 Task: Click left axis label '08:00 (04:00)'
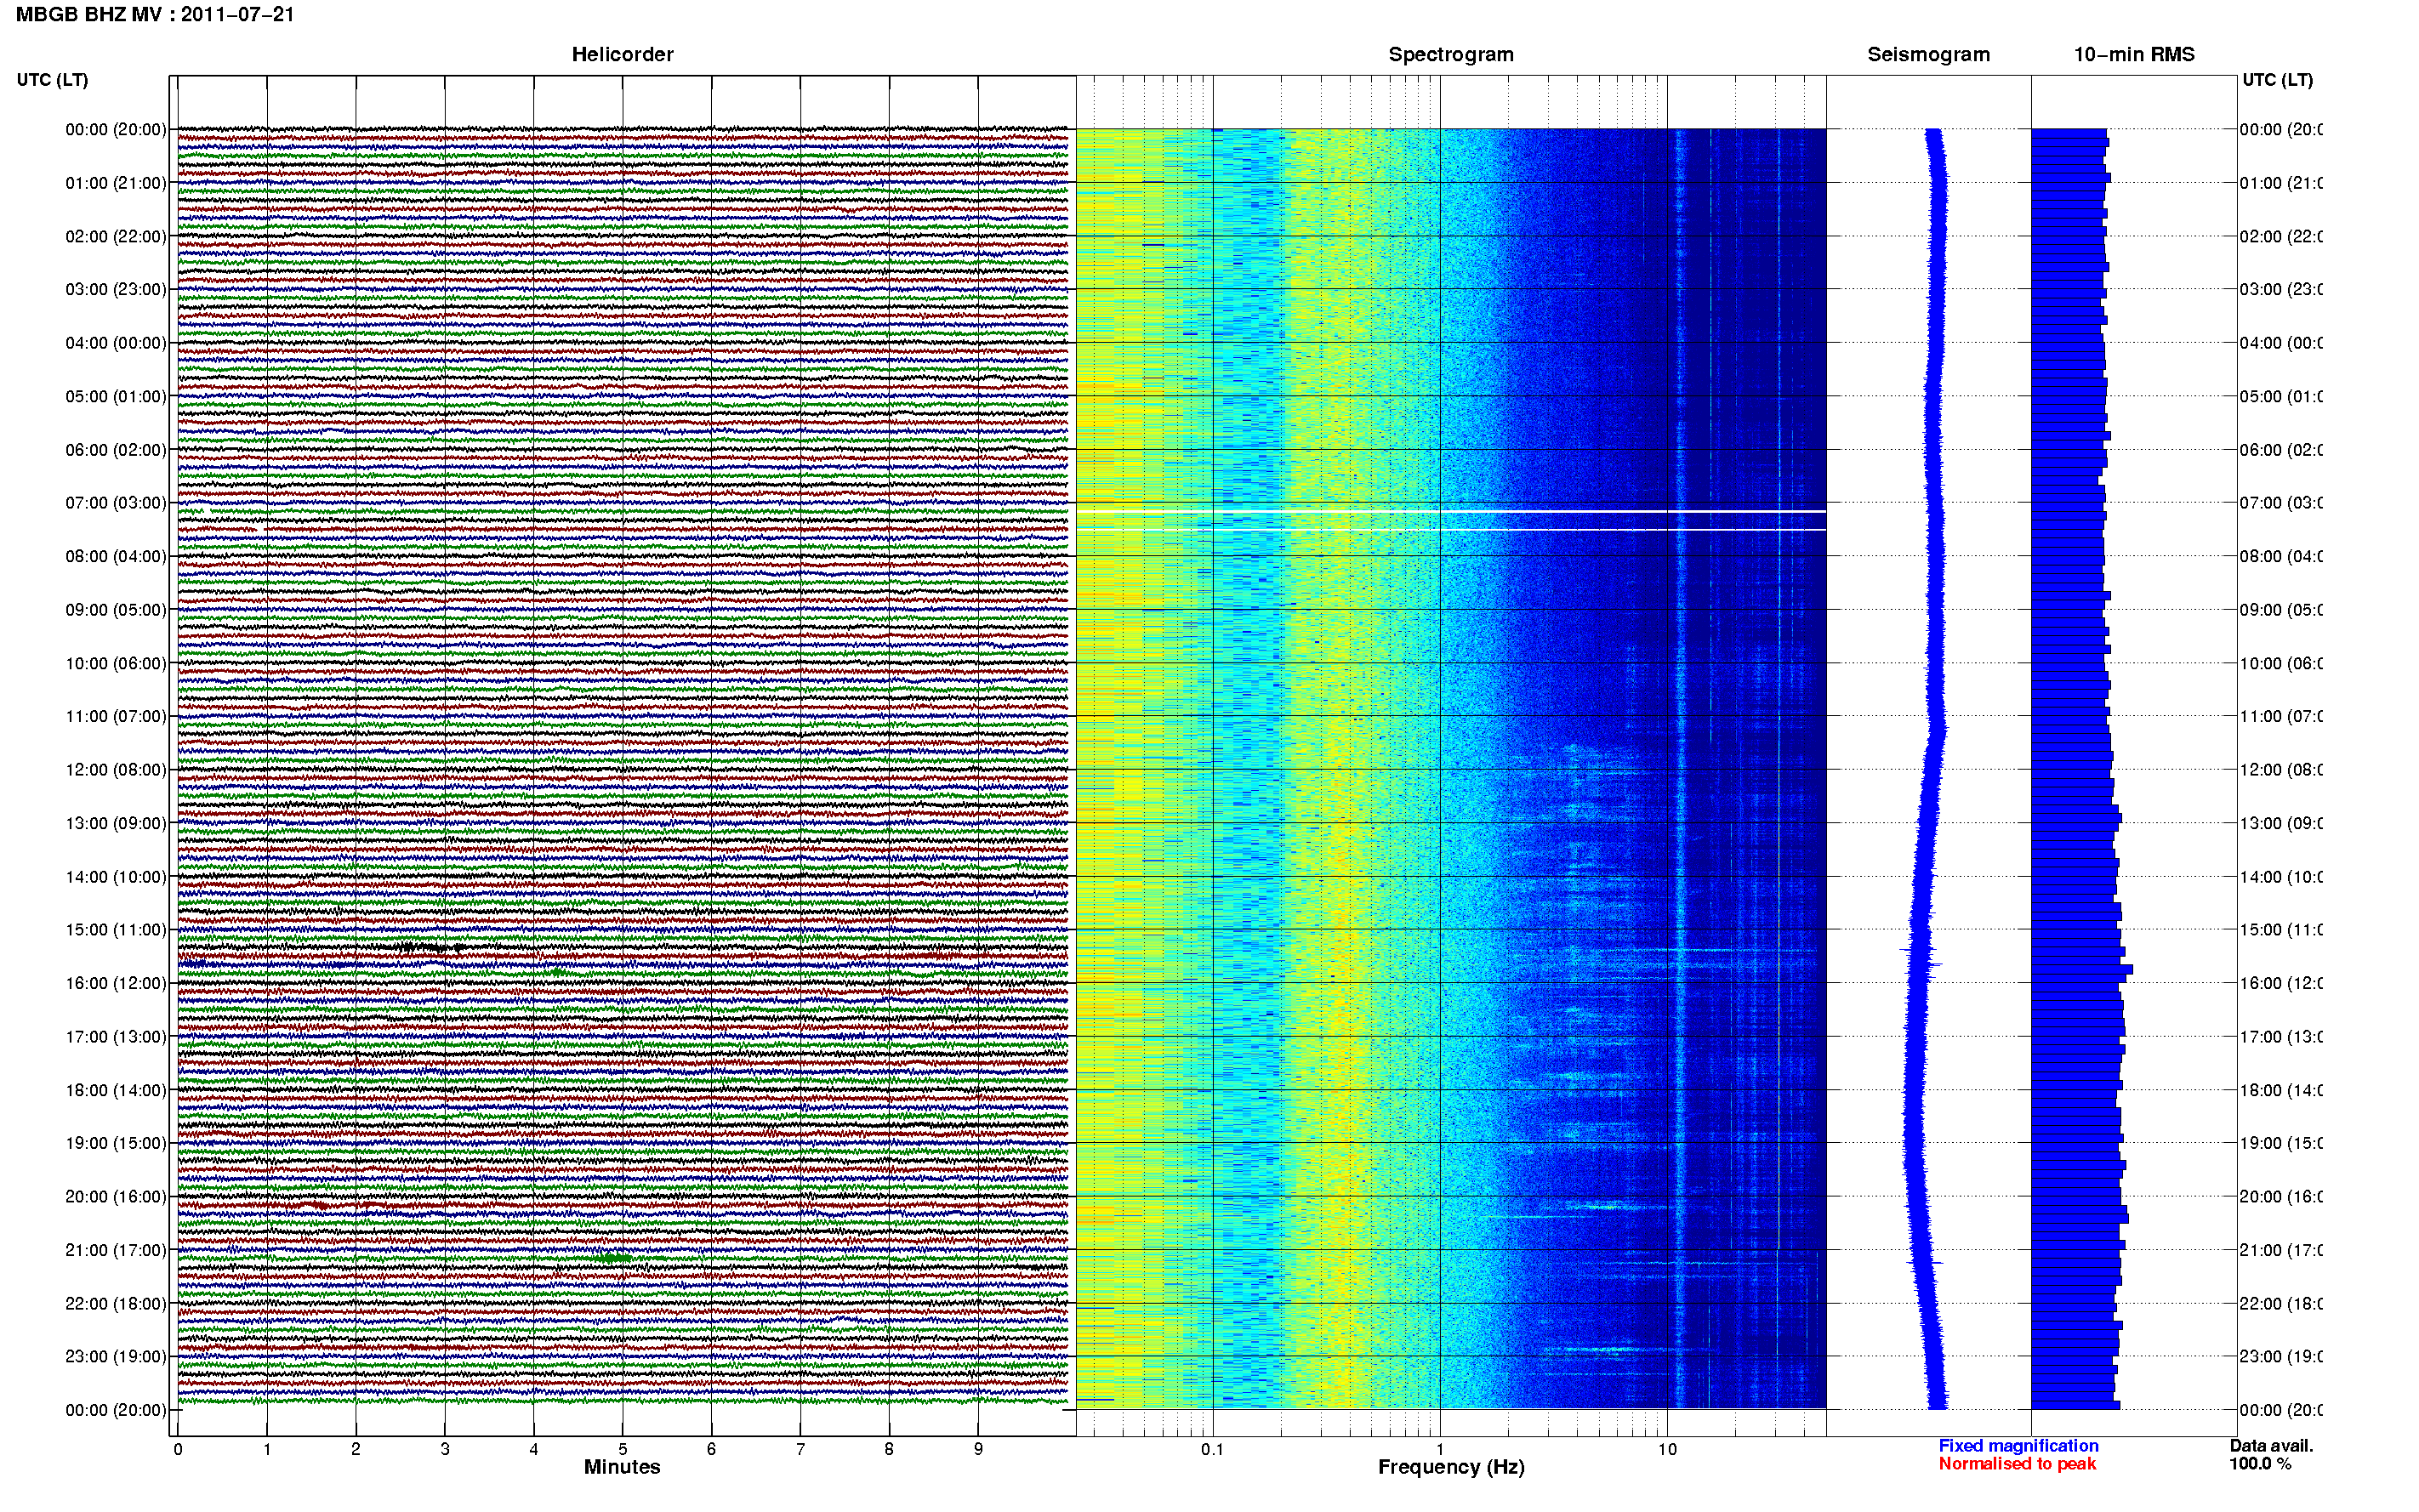(116, 556)
